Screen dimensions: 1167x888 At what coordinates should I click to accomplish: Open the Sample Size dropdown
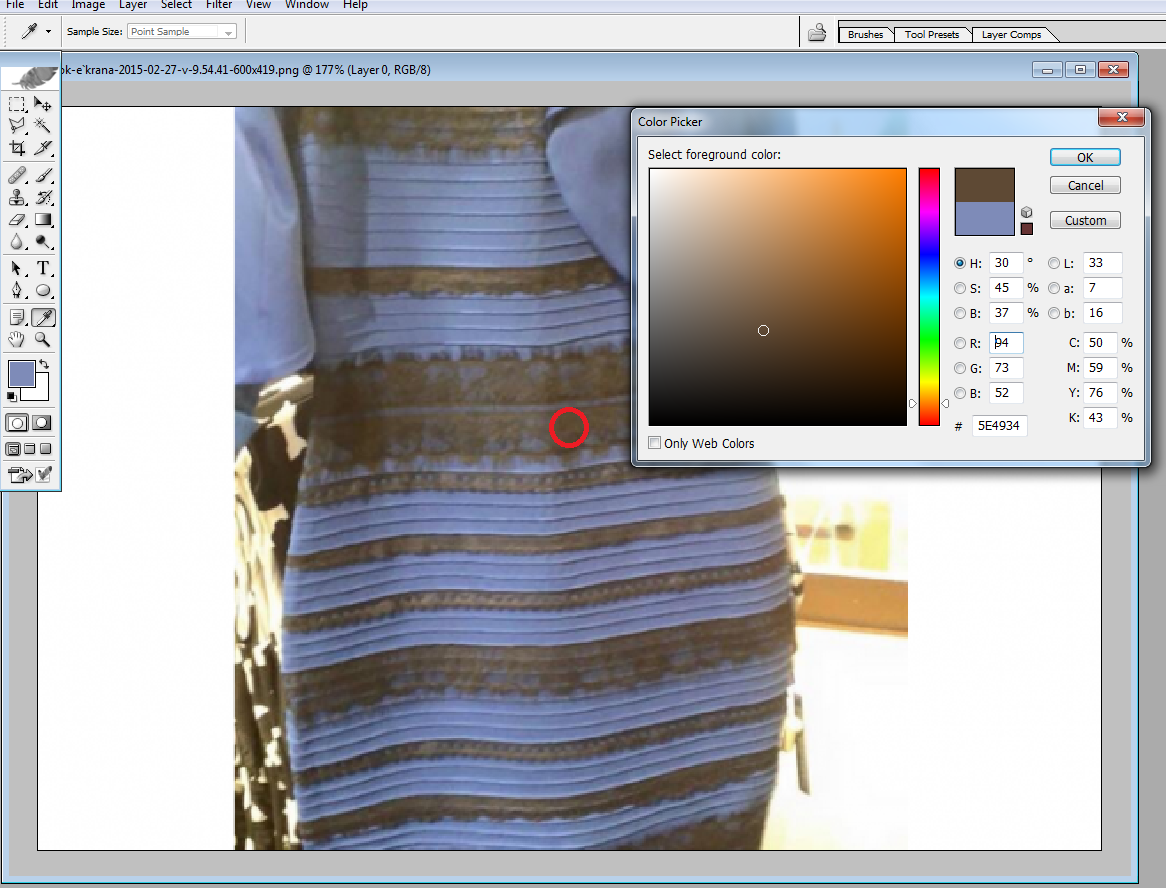pos(182,32)
